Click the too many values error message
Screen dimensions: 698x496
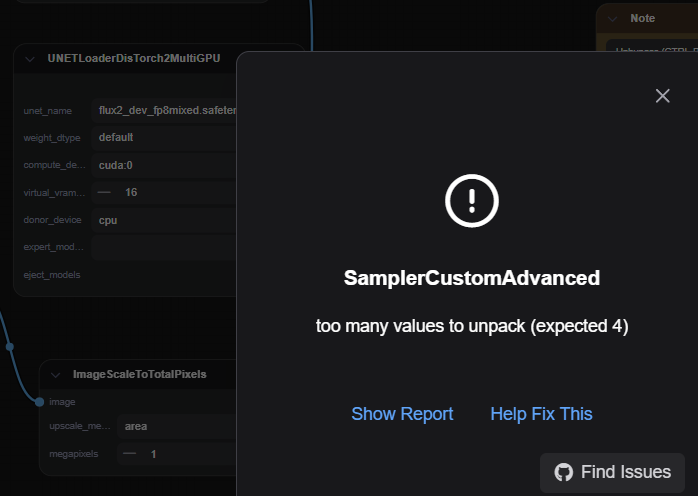[x=472, y=326]
